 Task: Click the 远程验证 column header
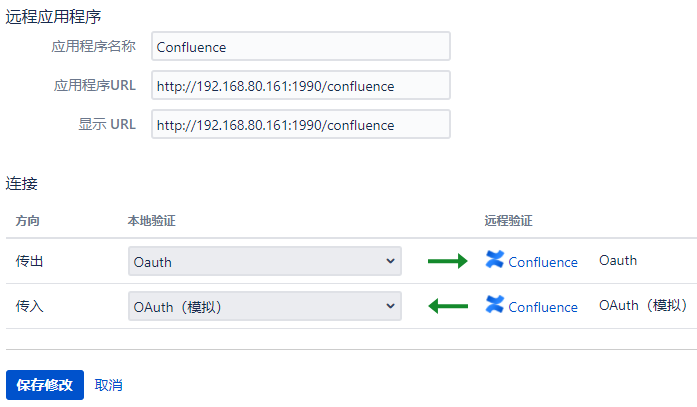[509, 221]
